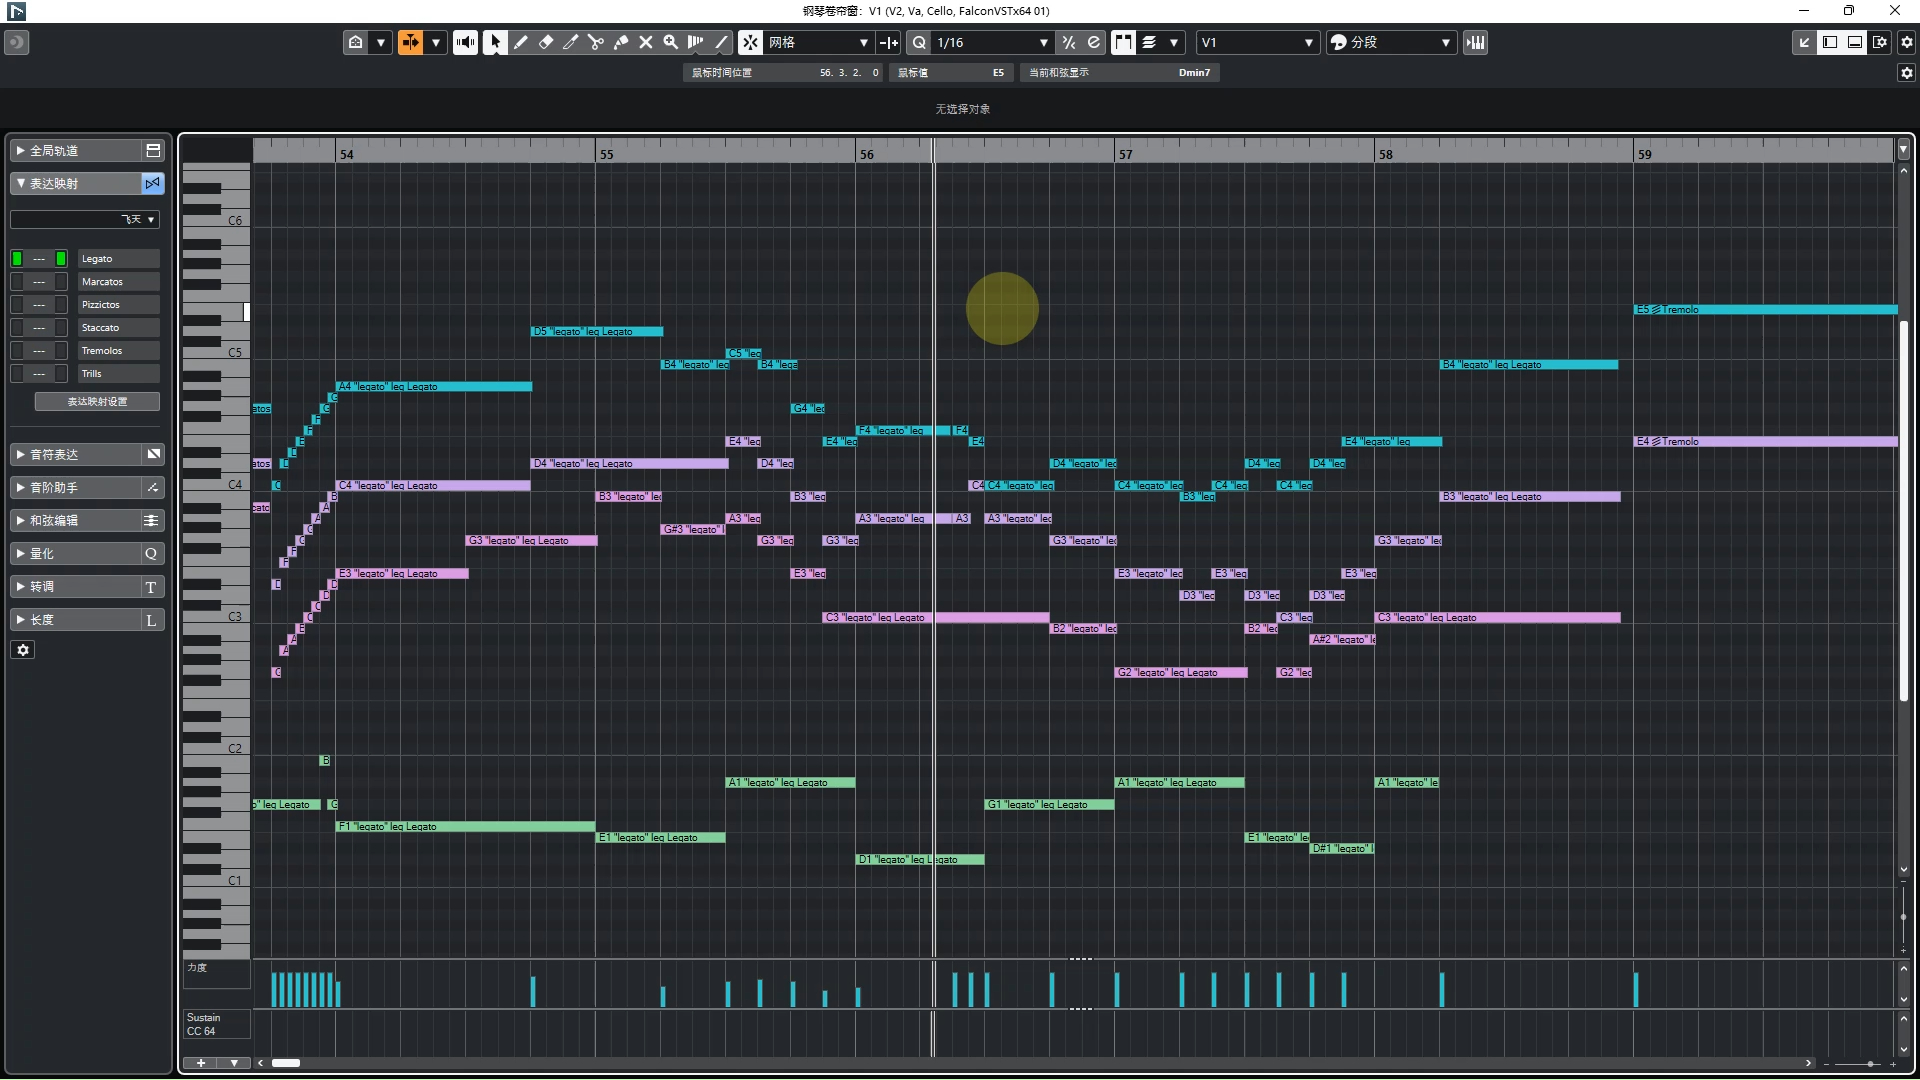Select the Legato articulation
1920x1080 pixels.
coord(118,258)
